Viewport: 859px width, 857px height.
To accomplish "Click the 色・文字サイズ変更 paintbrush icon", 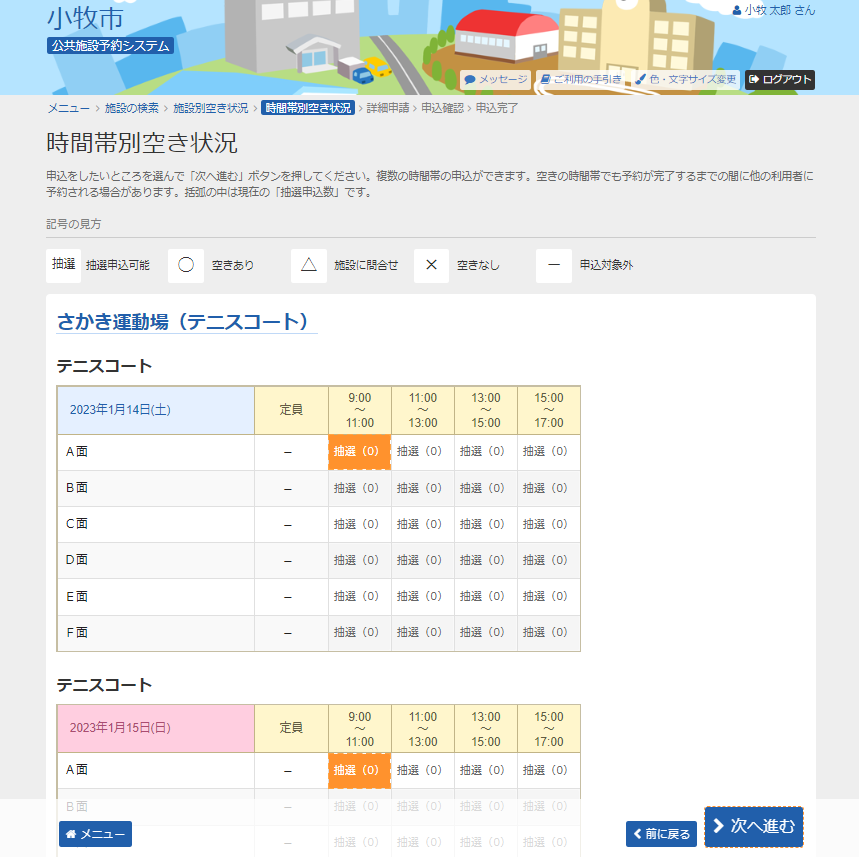I will (x=641, y=80).
